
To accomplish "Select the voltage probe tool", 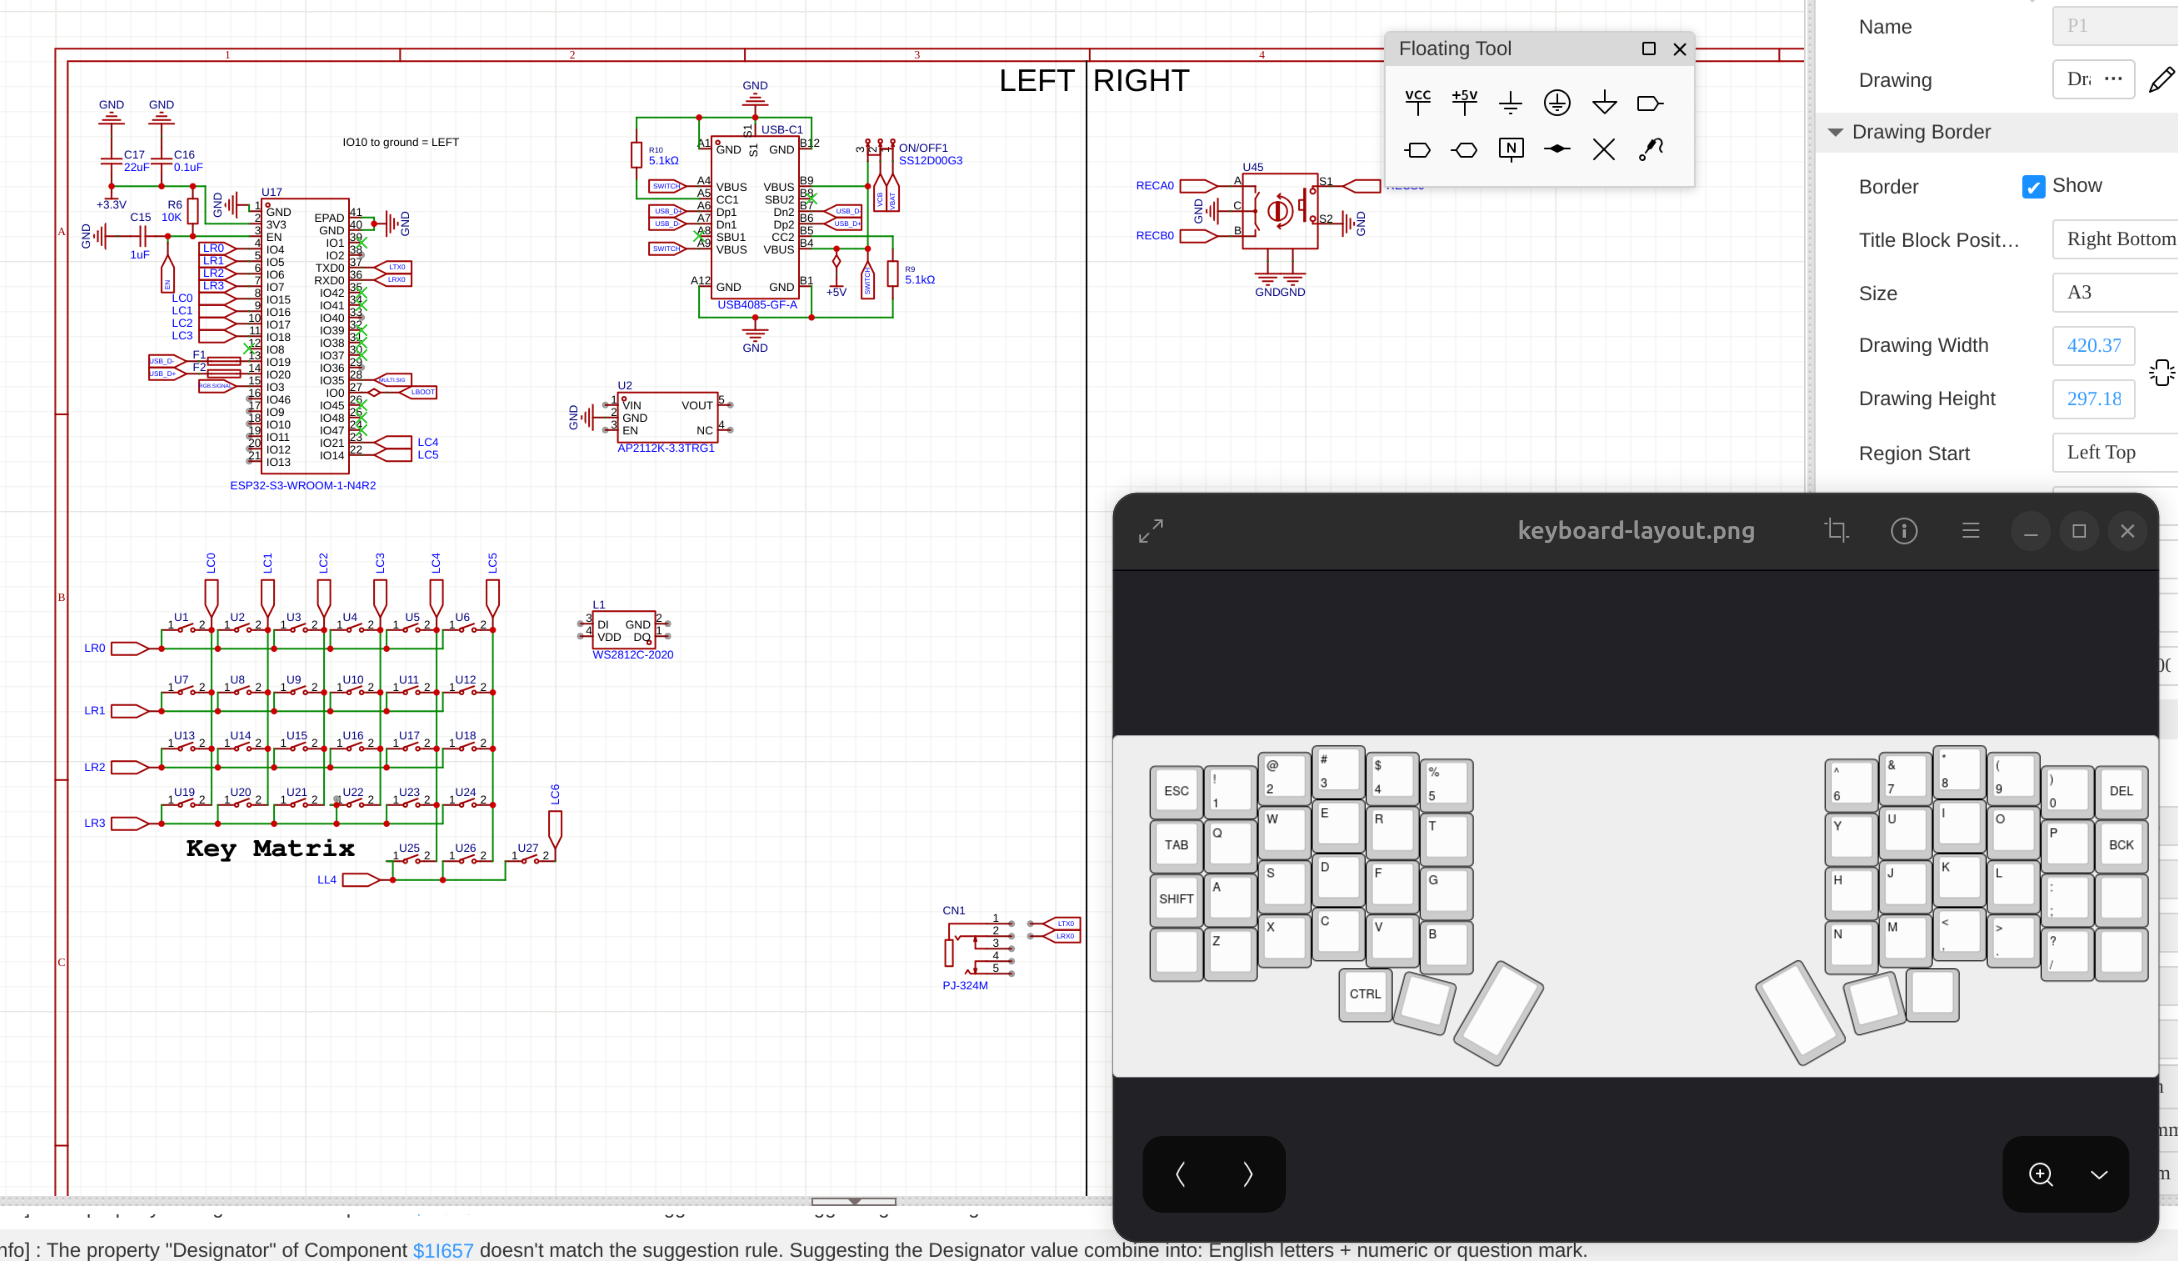I will click(x=1650, y=149).
